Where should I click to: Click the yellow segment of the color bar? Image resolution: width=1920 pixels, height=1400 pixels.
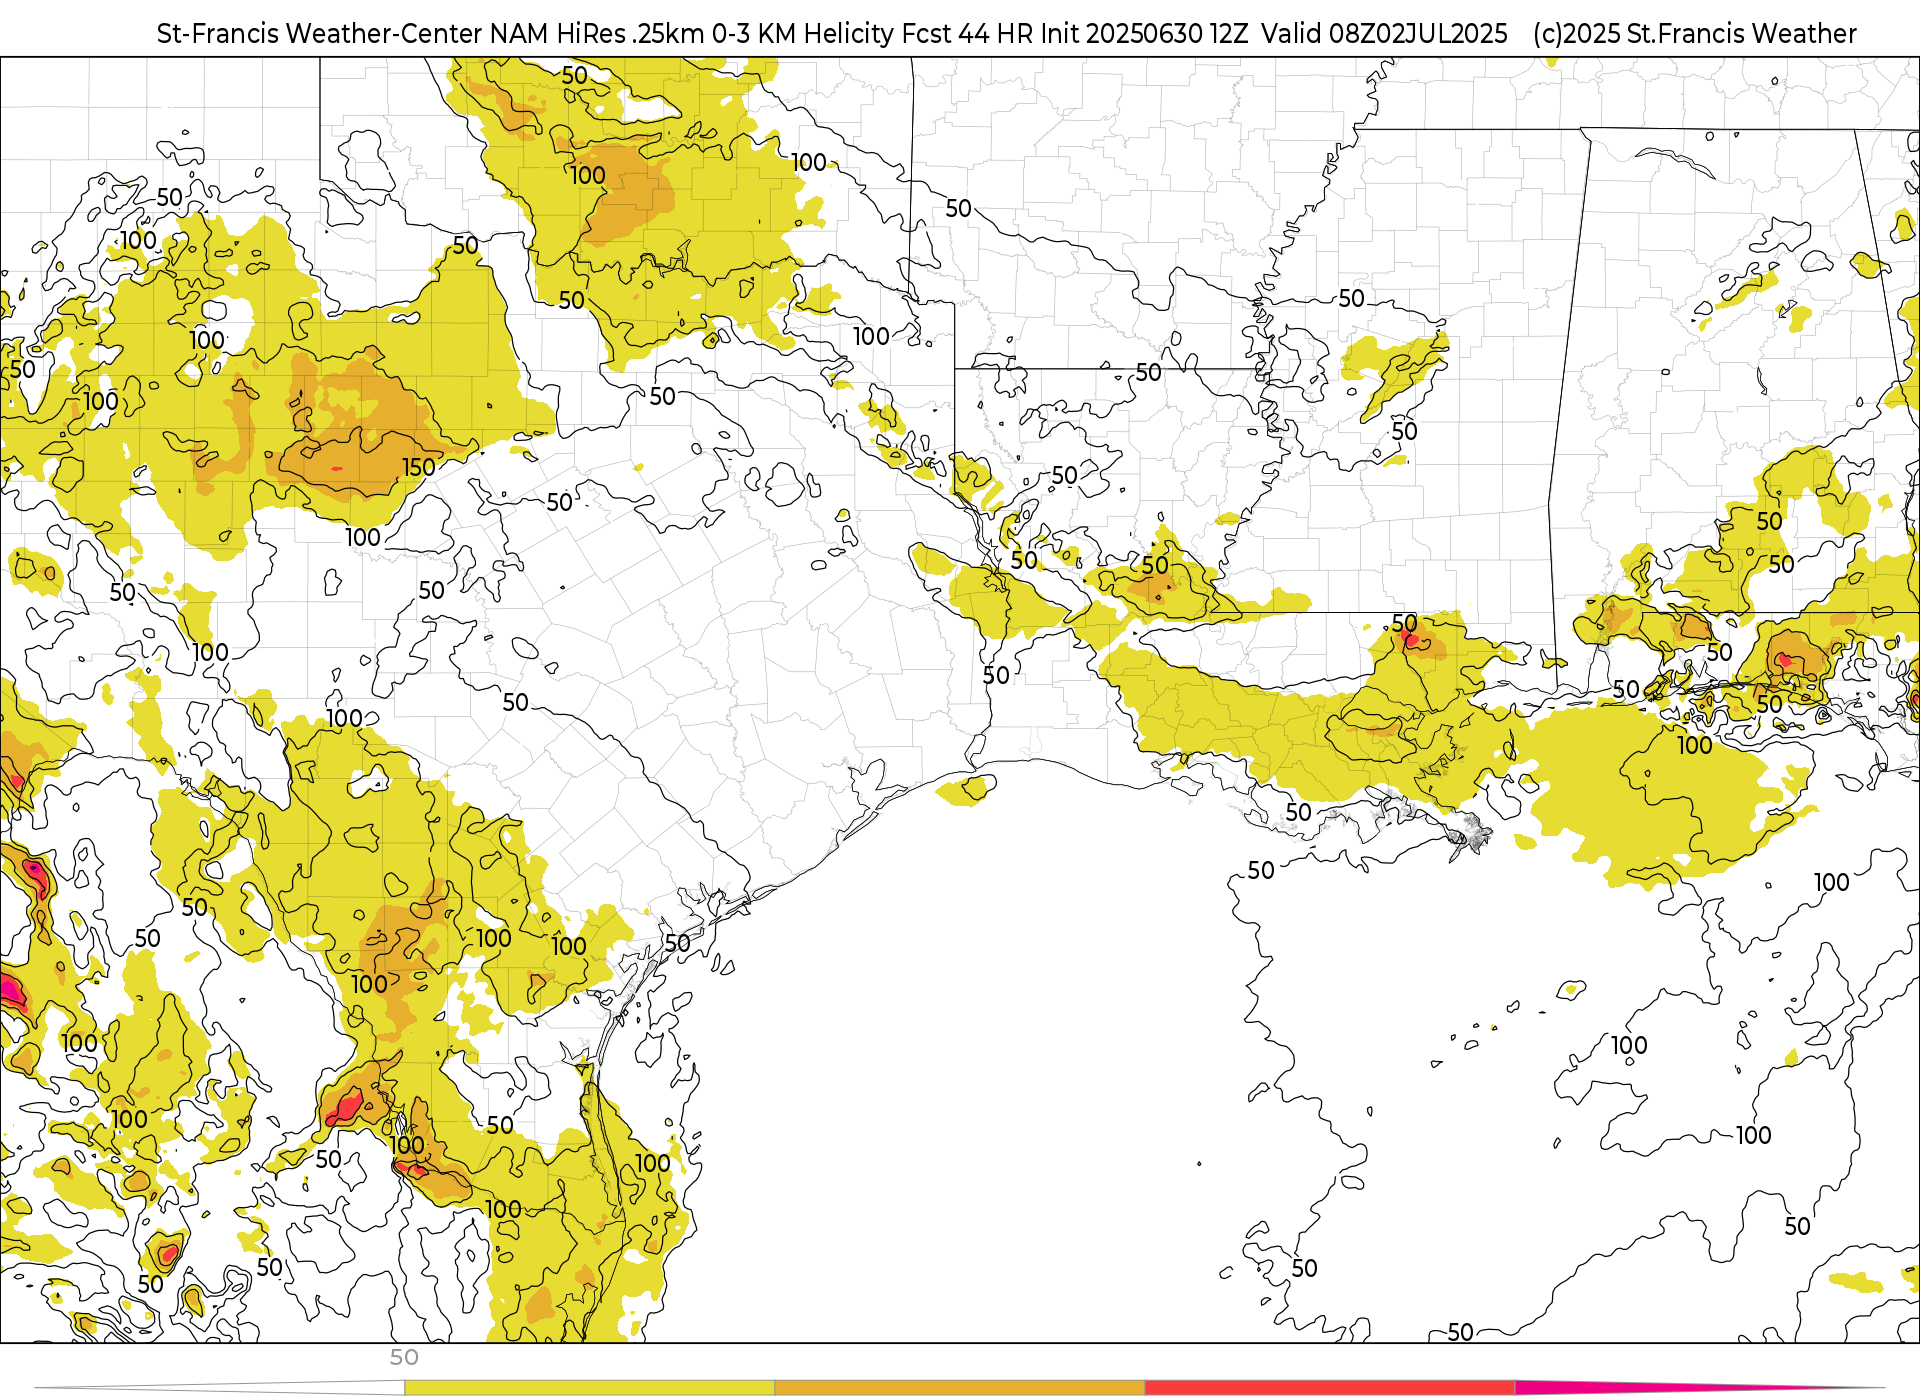coord(589,1388)
